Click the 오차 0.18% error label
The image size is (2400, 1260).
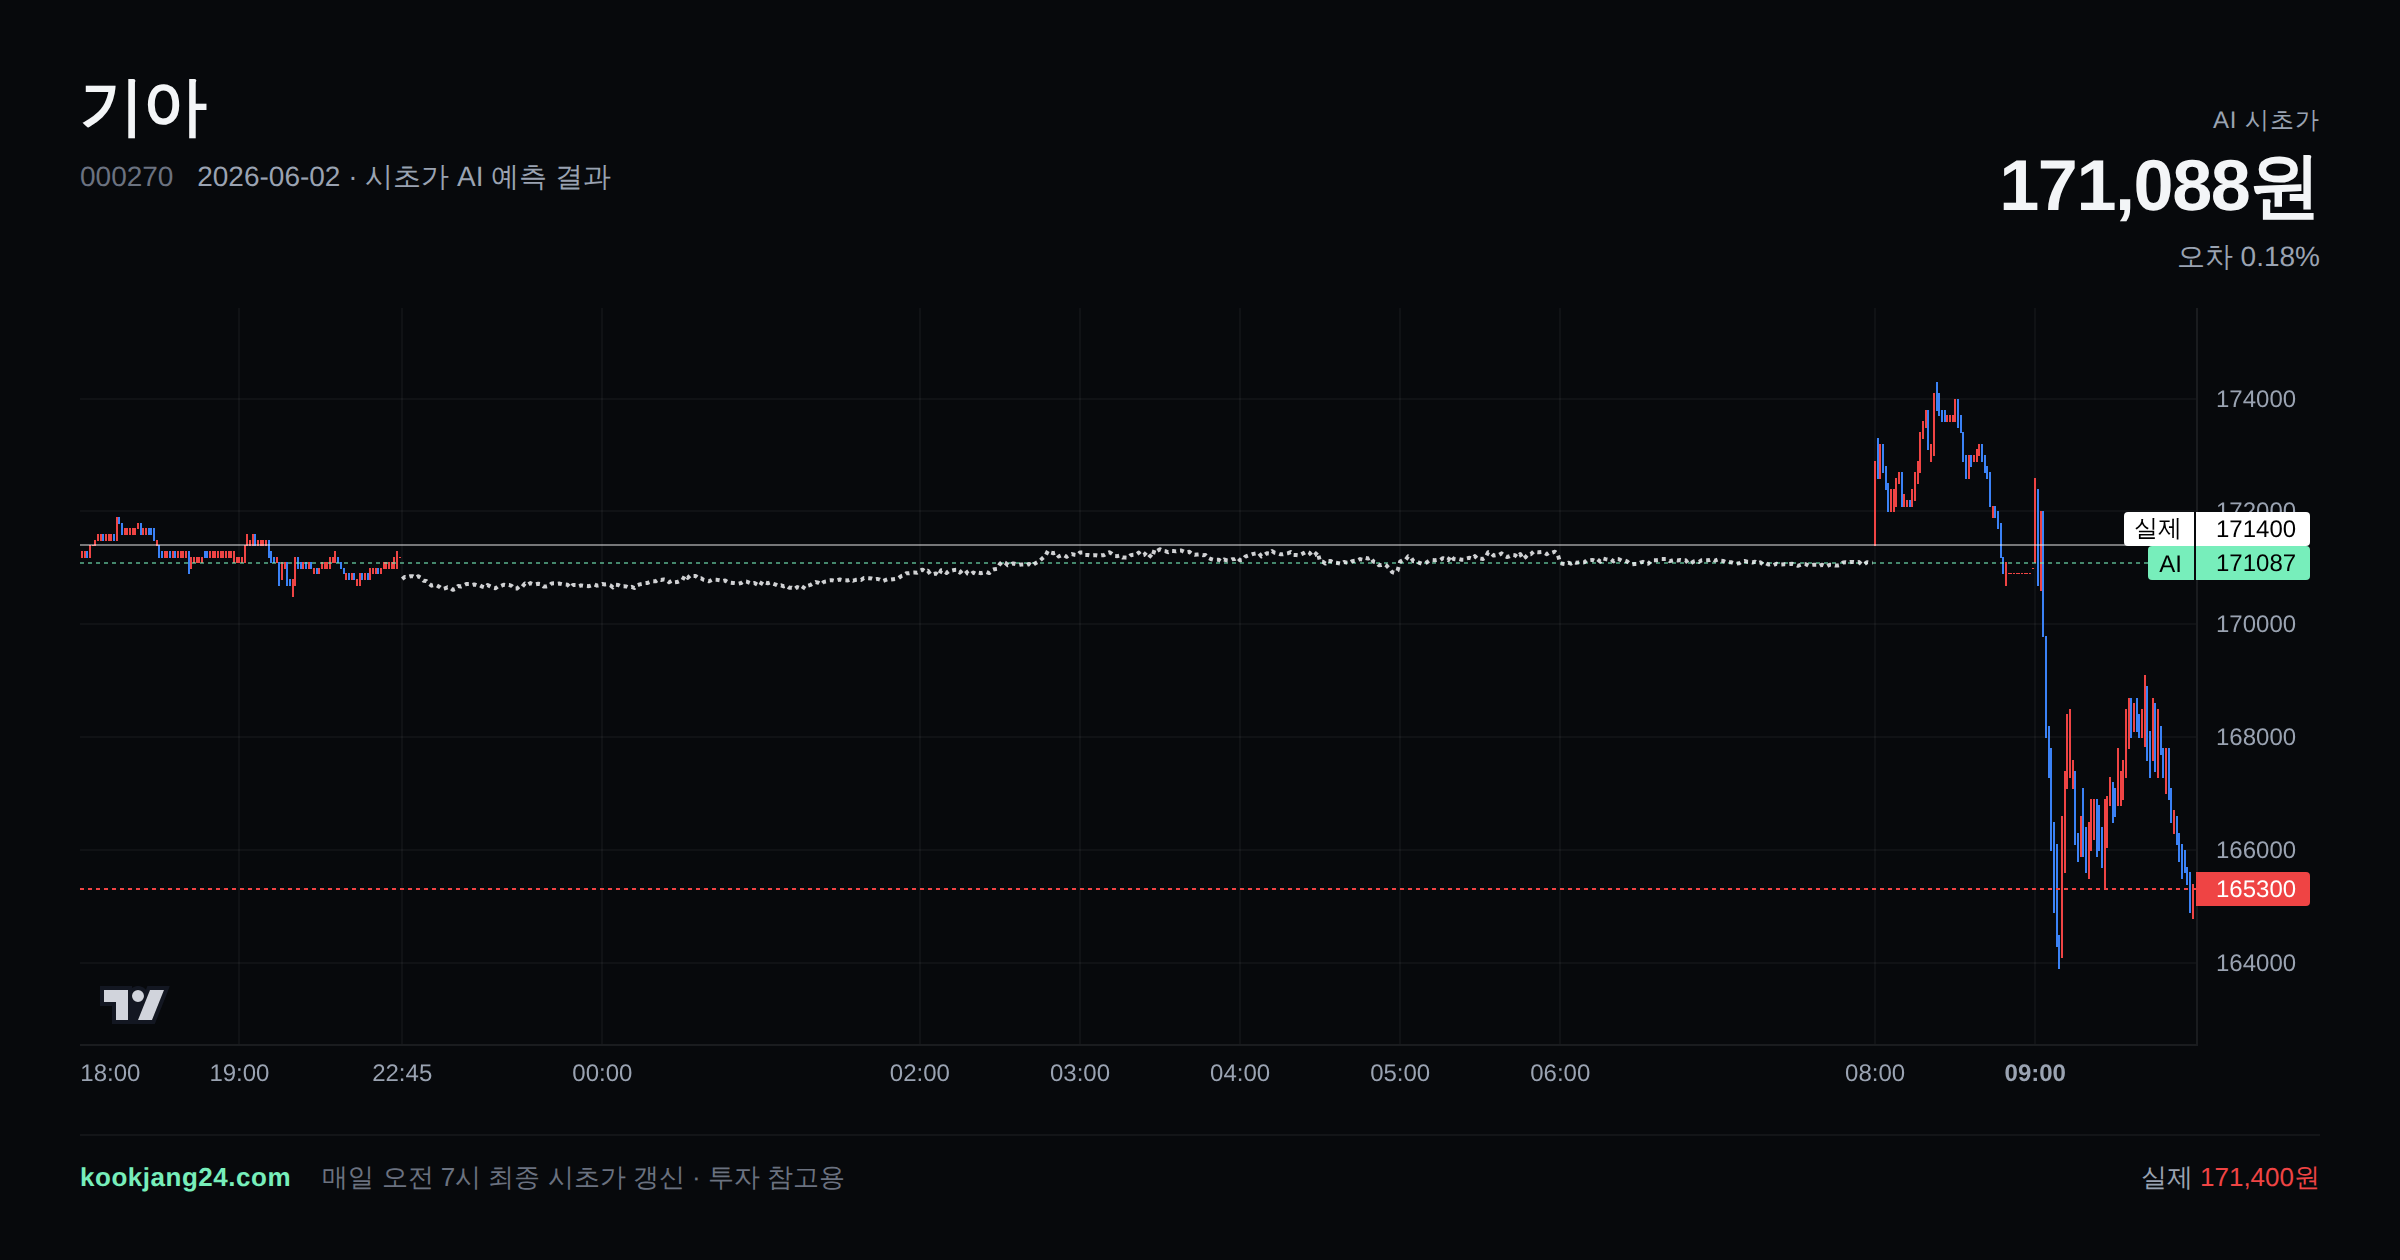point(2248,257)
